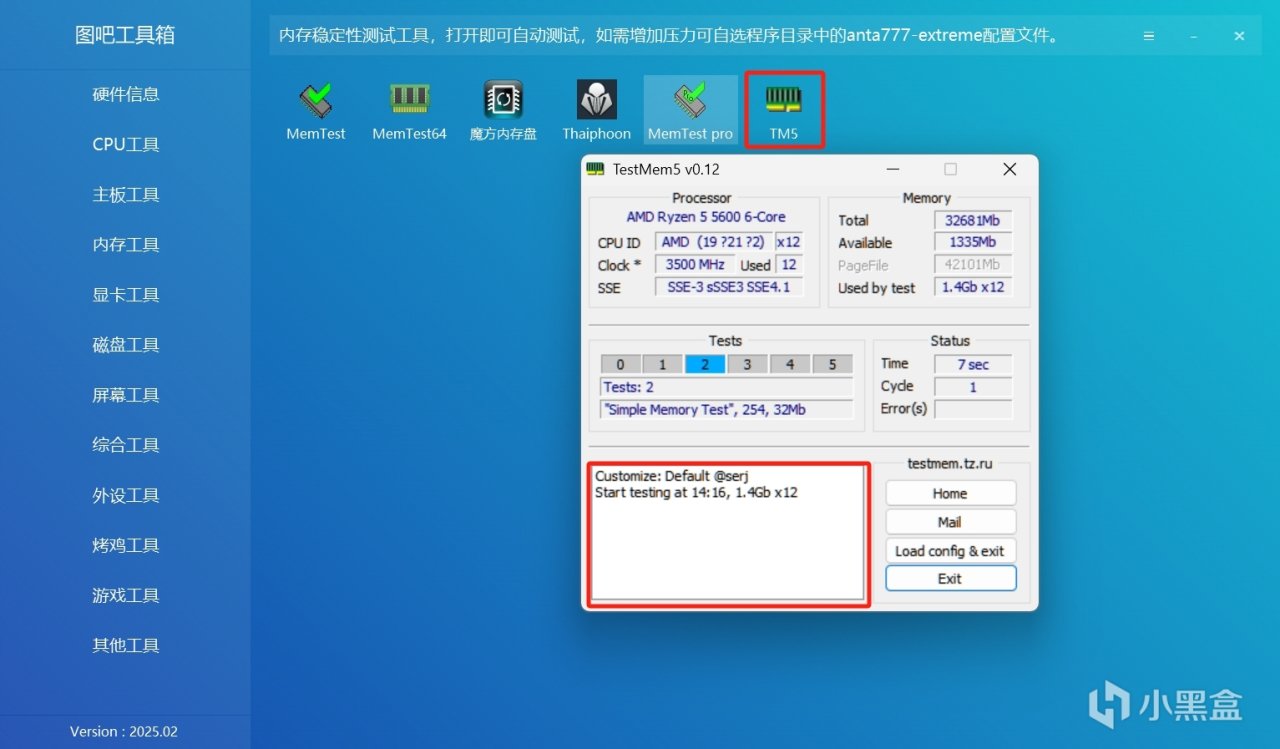Click the tool description text about anta777-extreme
This screenshot has height=749, width=1280.
click(669, 36)
